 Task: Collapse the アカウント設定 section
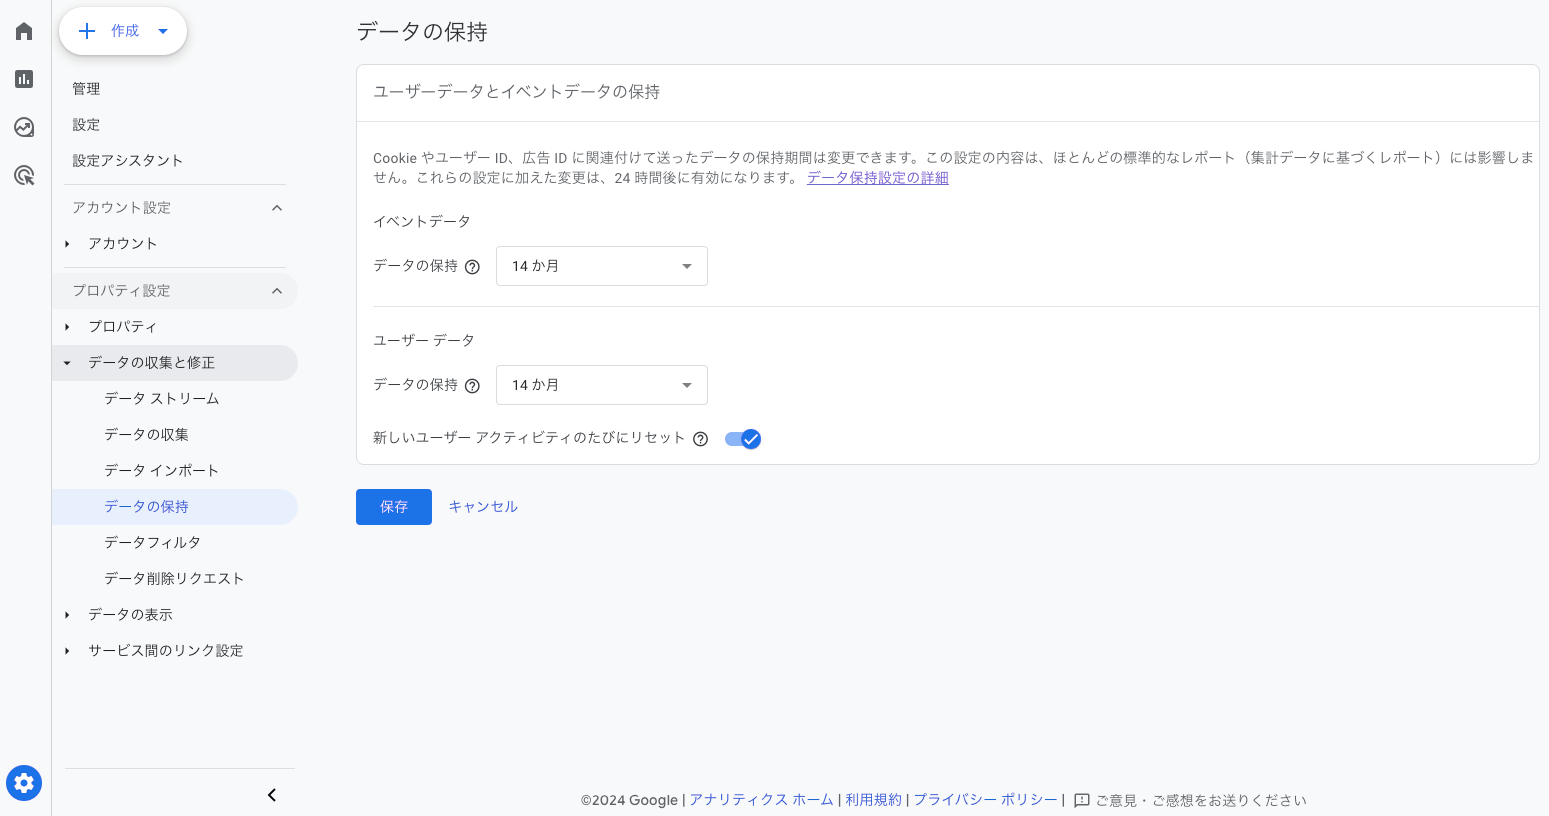coord(277,208)
